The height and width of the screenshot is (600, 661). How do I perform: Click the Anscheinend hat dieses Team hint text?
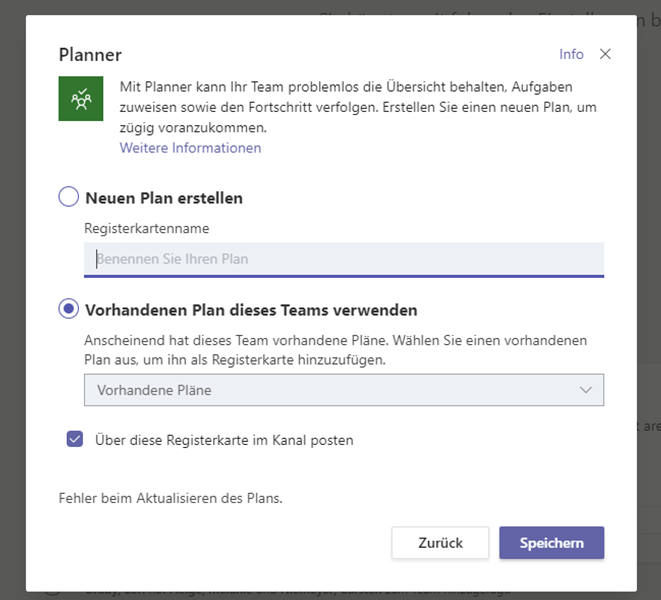336,350
